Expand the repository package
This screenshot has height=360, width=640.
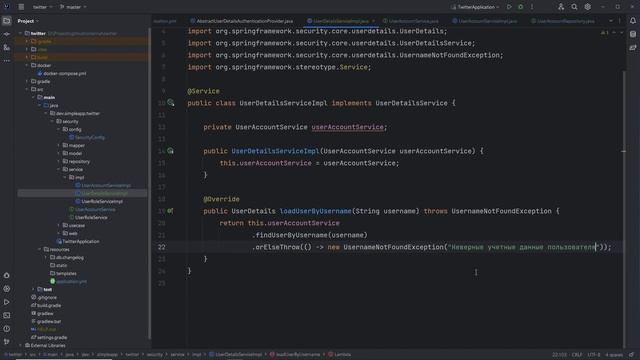pos(59,161)
